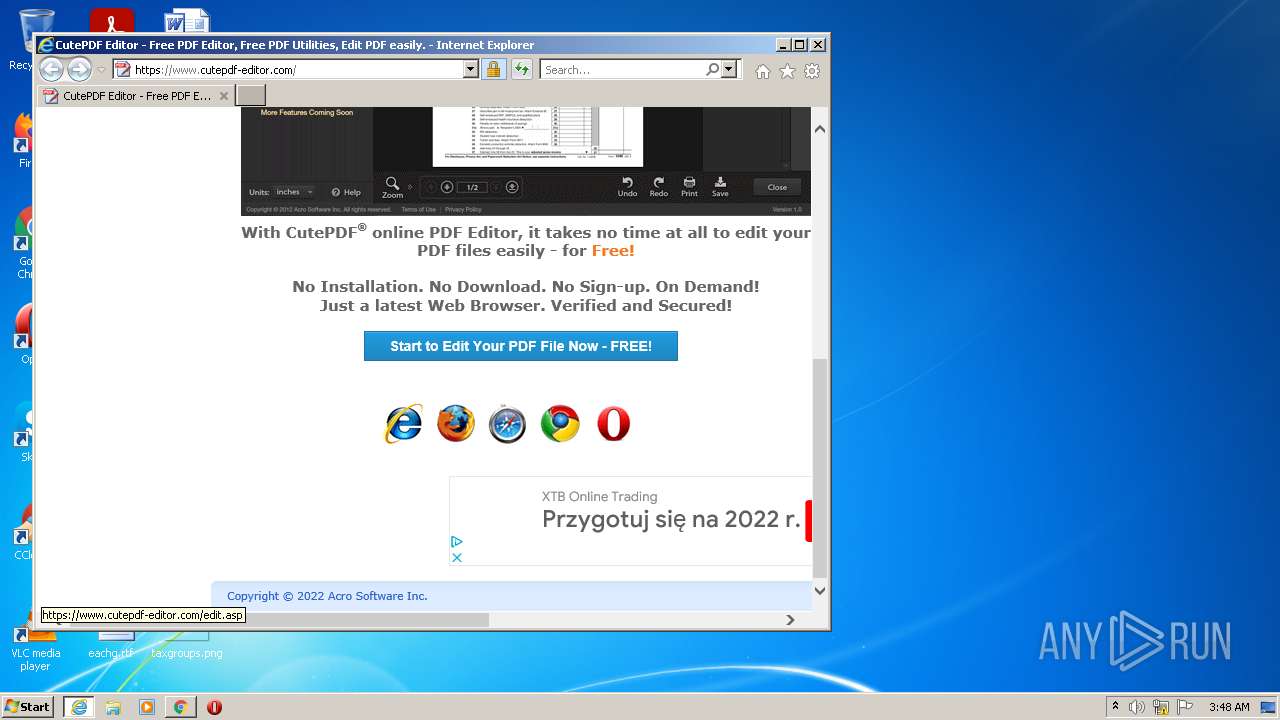This screenshot has width=1280, height=720.
Task: Click Start to Edit Your PDF File Now button
Action: (x=521, y=346)
